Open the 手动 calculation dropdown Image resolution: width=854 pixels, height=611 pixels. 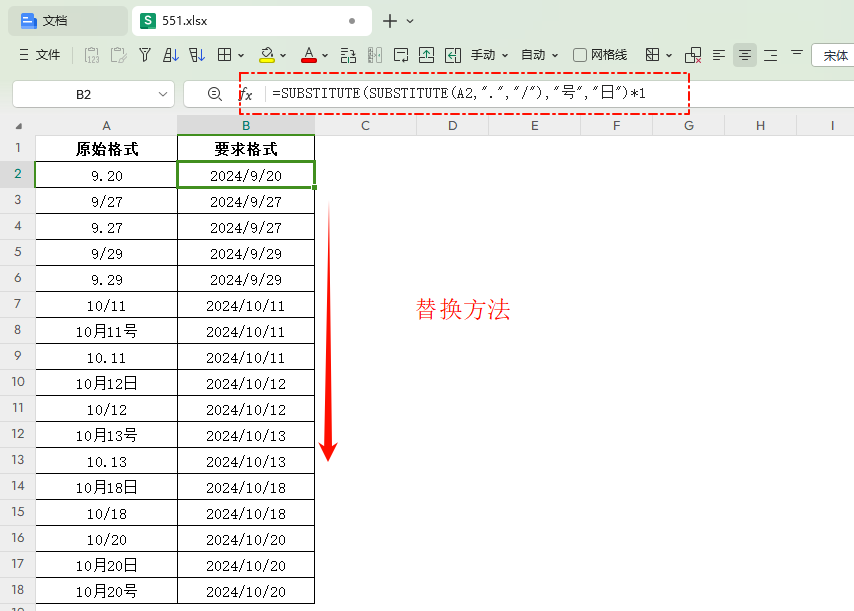point(489,55)
